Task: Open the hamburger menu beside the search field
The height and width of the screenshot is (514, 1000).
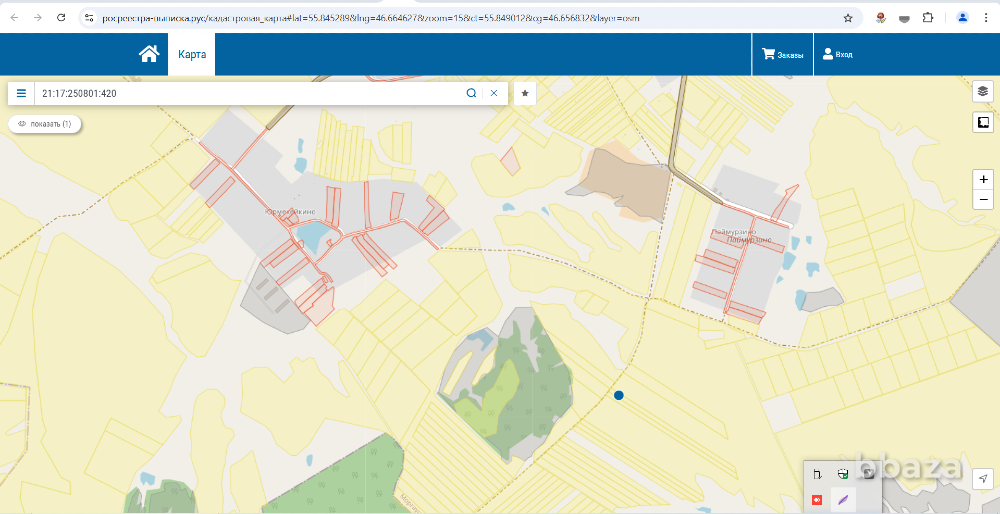Action: [x=21, y=93]
